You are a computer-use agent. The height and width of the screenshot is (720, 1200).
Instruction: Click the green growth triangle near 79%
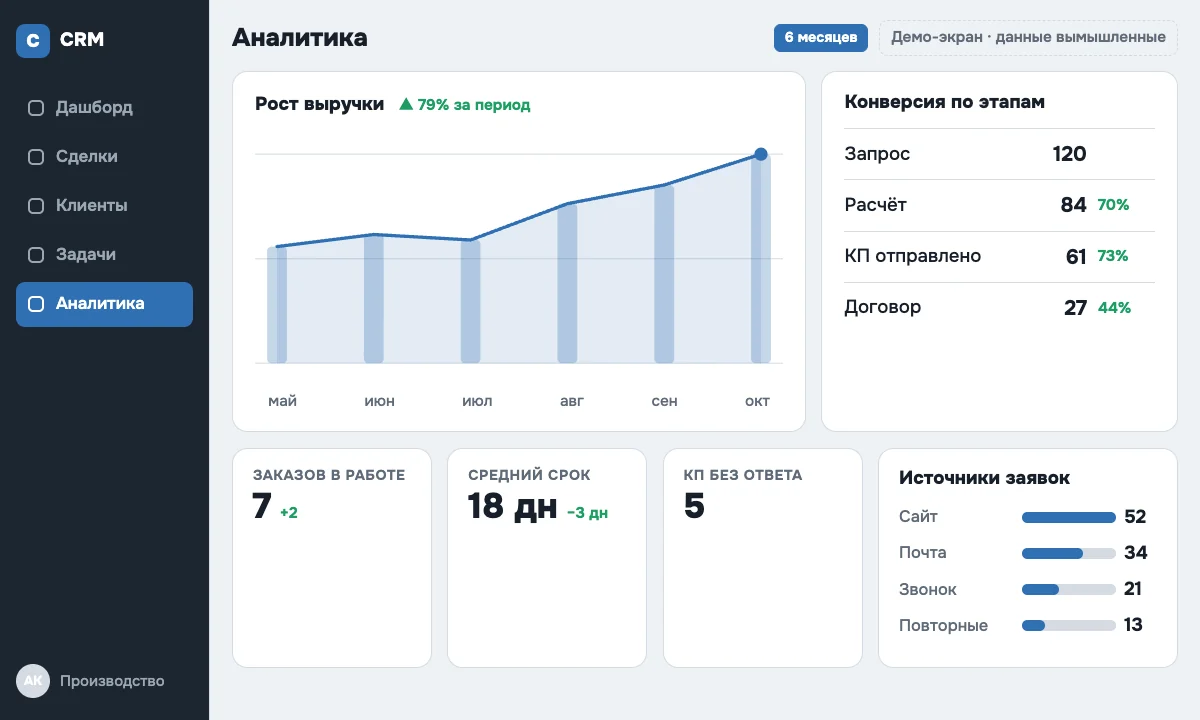406,104
